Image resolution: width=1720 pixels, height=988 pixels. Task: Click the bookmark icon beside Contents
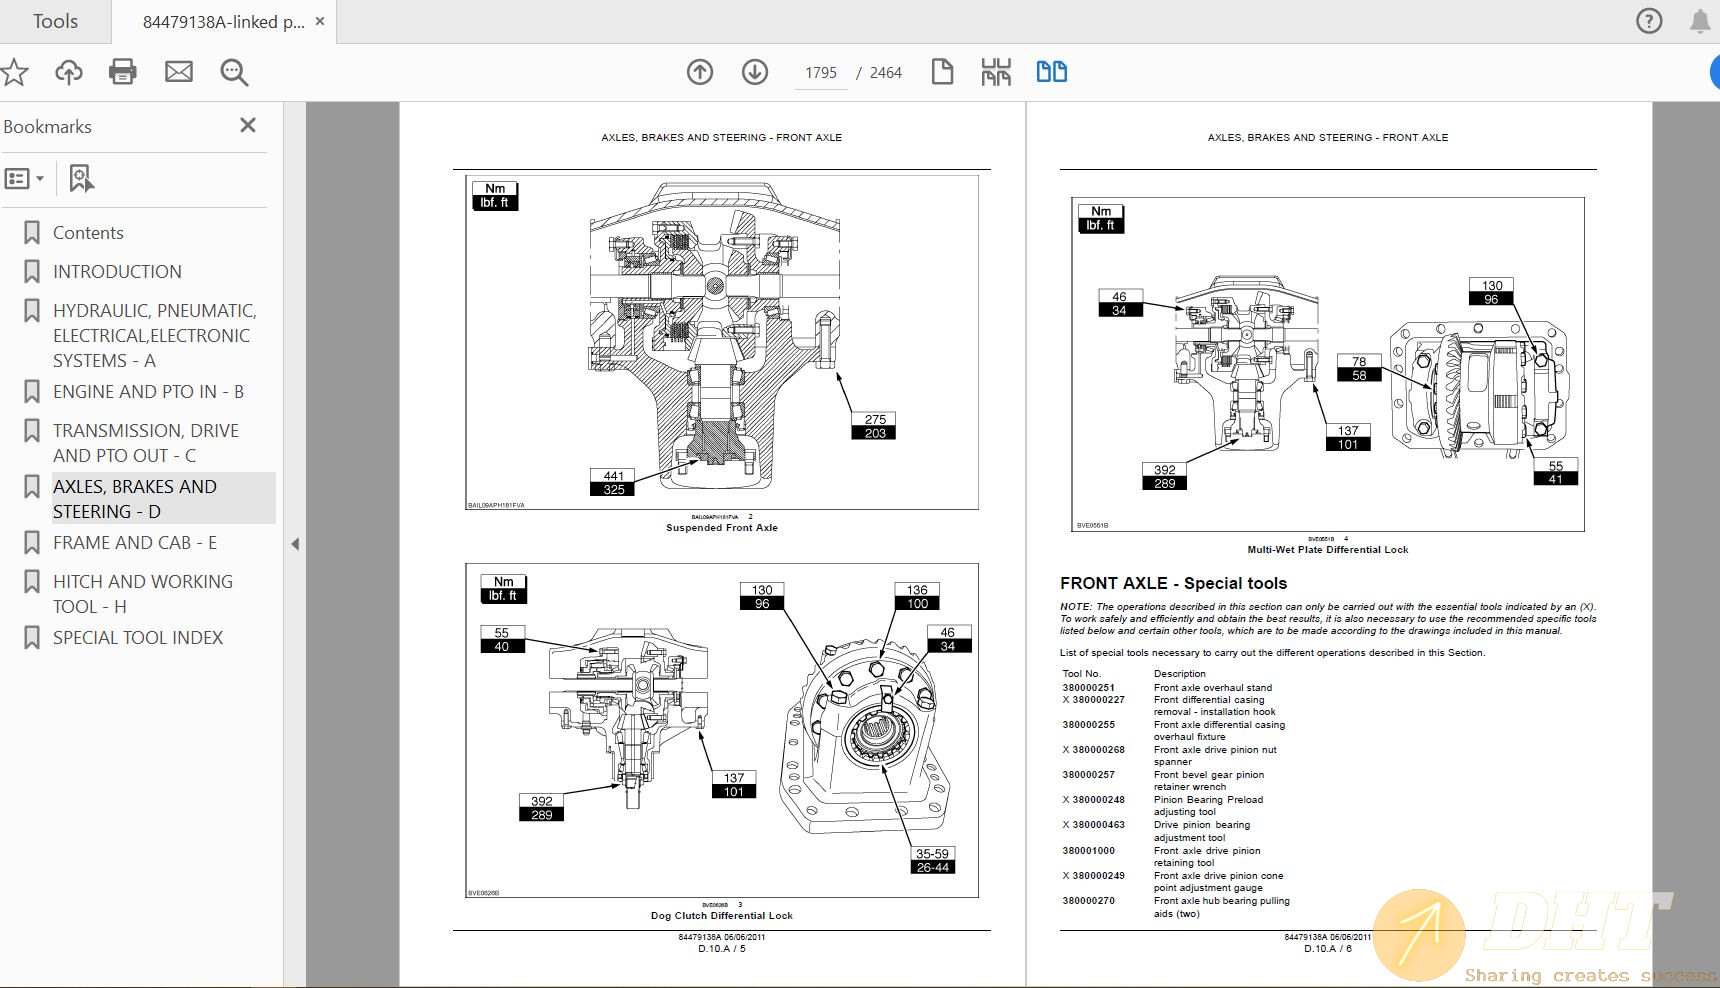pos(32,233)
